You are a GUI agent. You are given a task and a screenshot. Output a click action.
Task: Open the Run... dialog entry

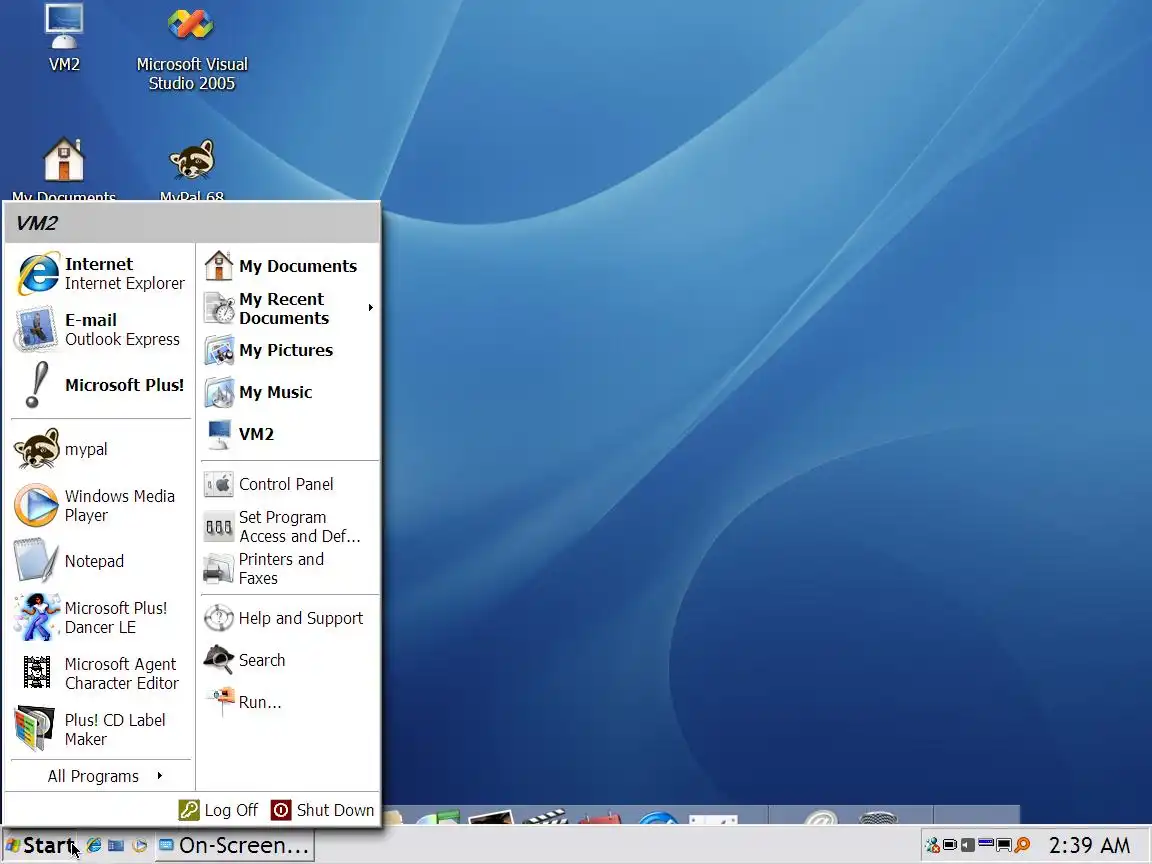click(x=289, y=702)
